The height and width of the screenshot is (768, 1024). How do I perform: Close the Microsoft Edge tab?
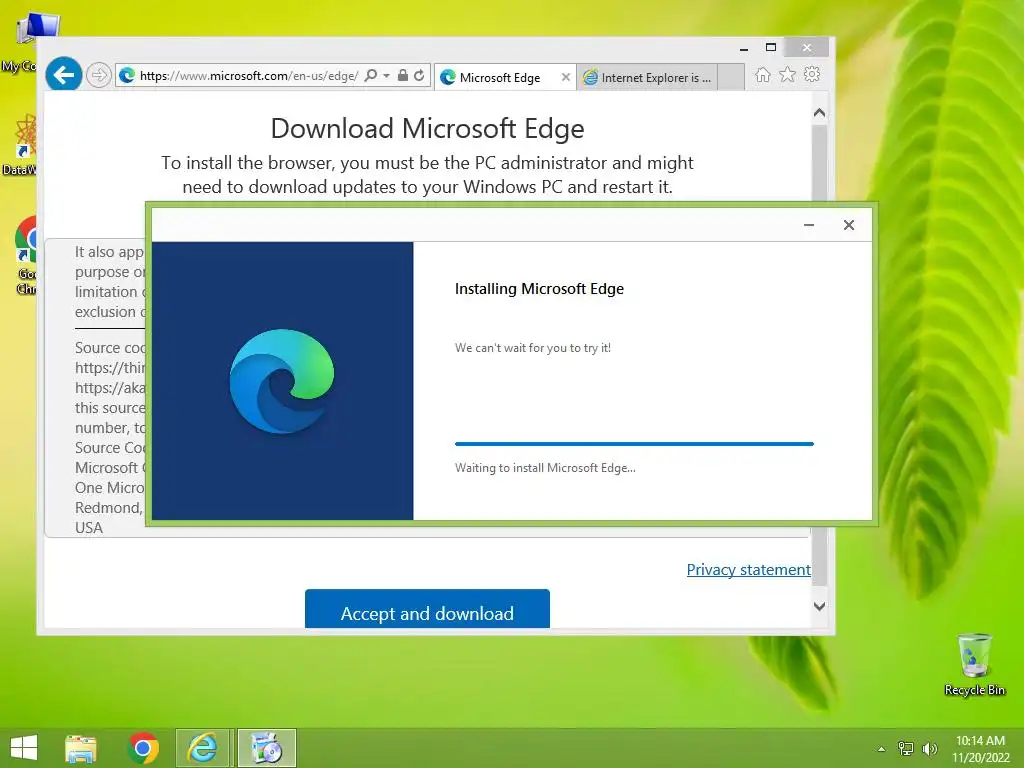566,77
